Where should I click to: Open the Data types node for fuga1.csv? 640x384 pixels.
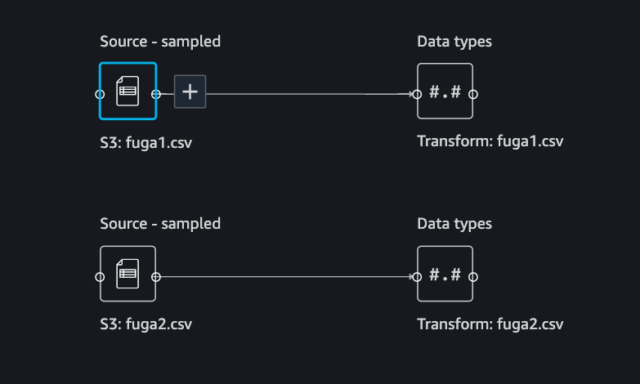pos(445,91)
